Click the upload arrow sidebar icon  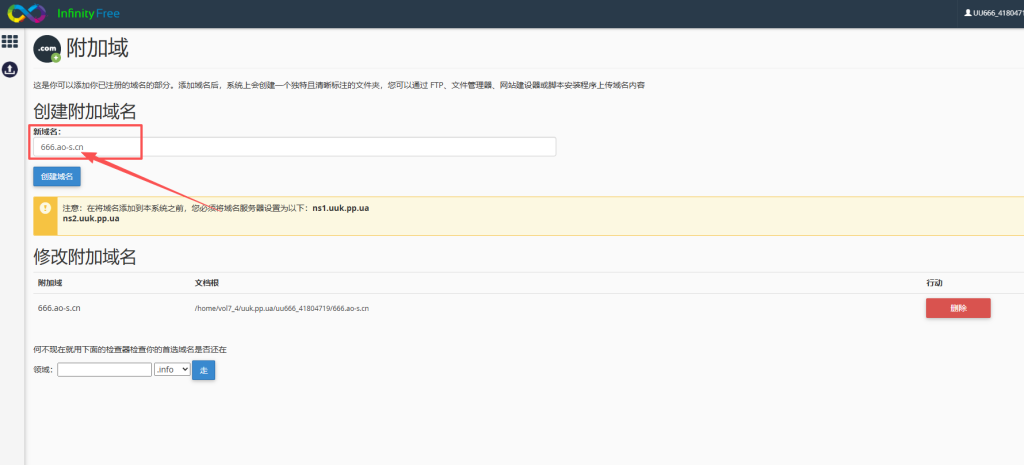(10, 69)
